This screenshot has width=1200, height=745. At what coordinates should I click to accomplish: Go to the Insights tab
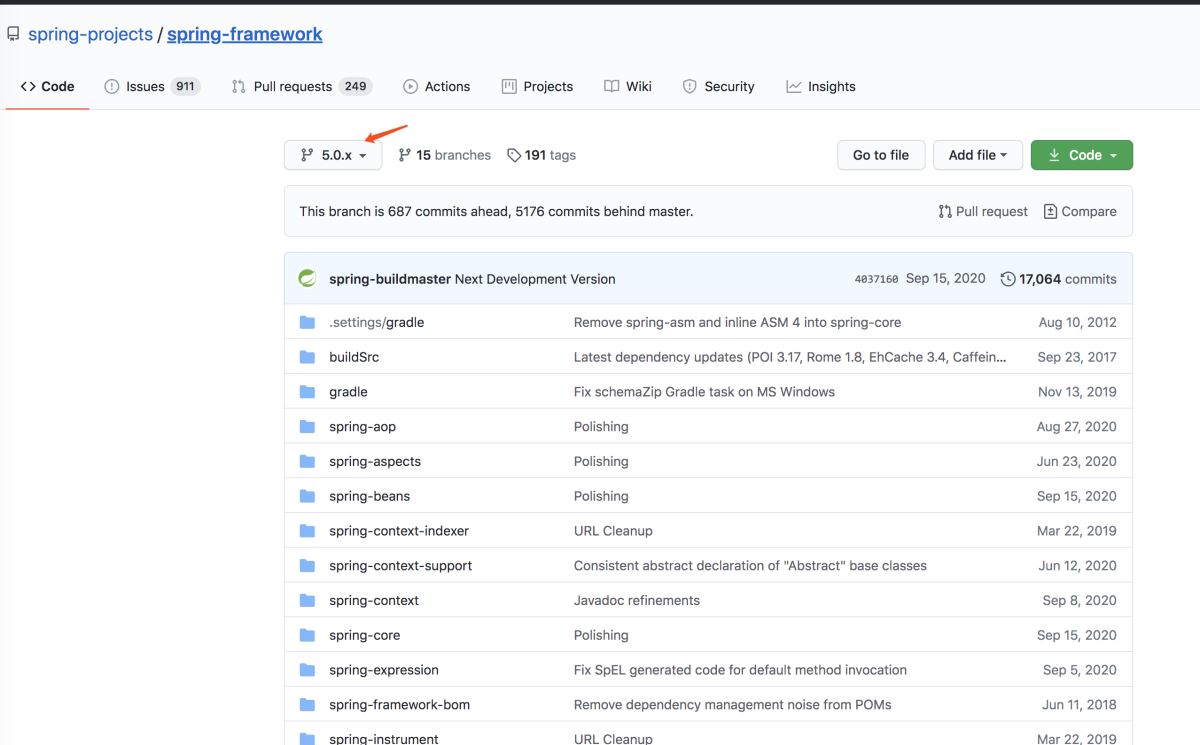click(x=821, y=86)
